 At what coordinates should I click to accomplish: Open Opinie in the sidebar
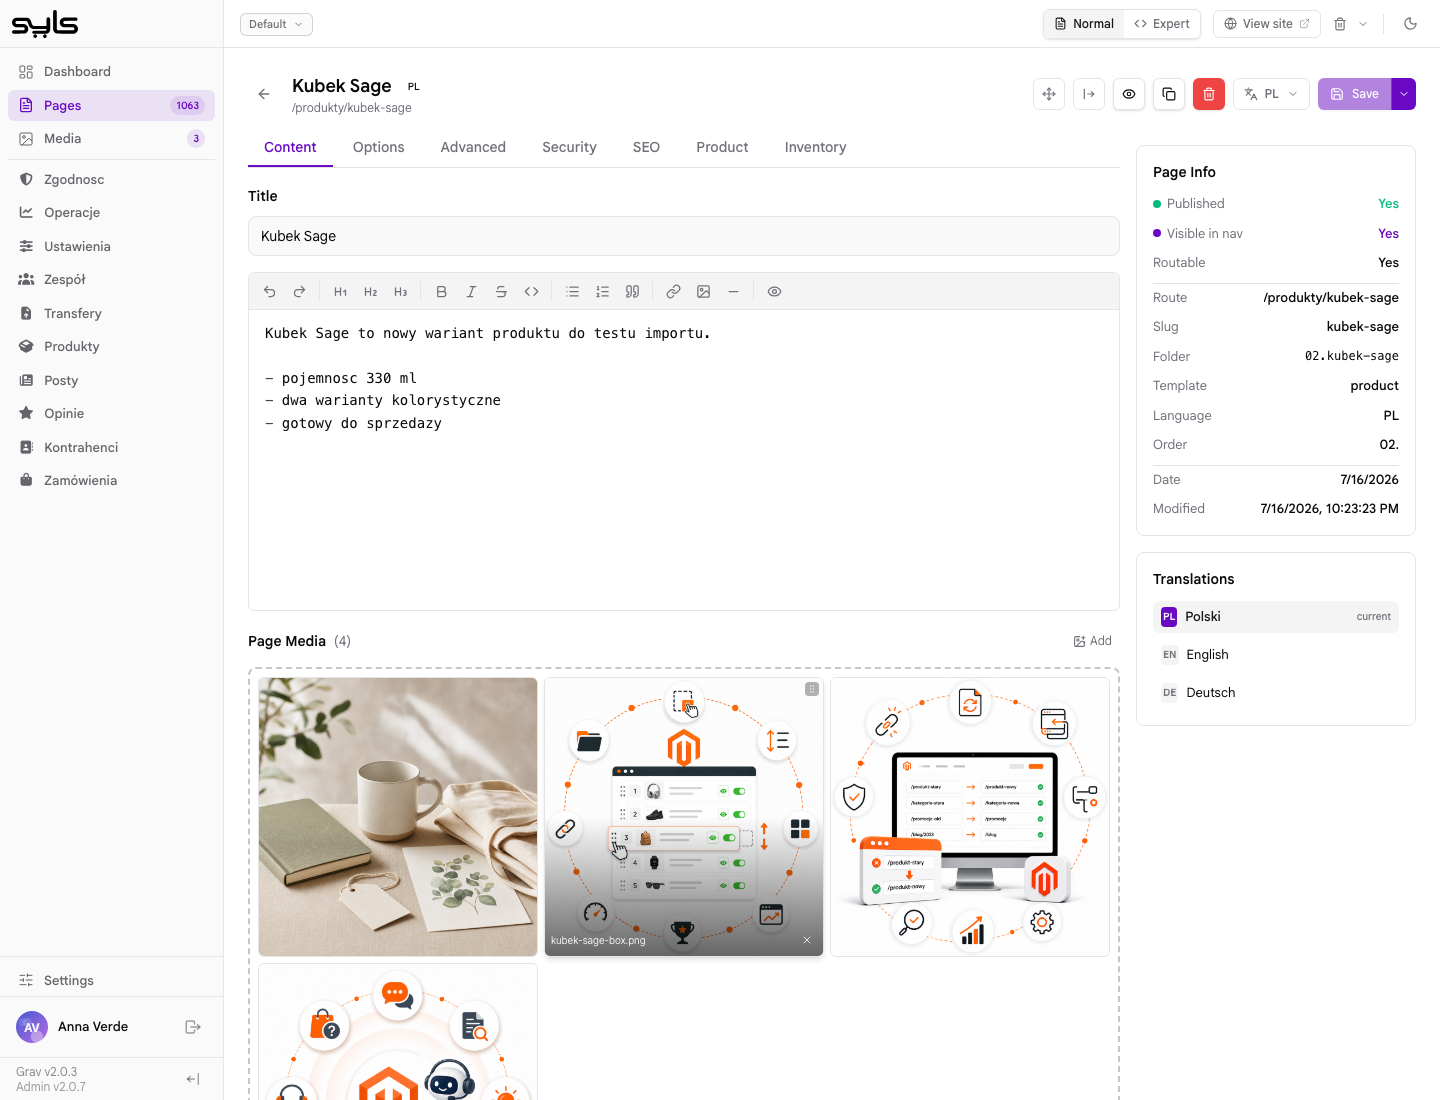point(111,414)
